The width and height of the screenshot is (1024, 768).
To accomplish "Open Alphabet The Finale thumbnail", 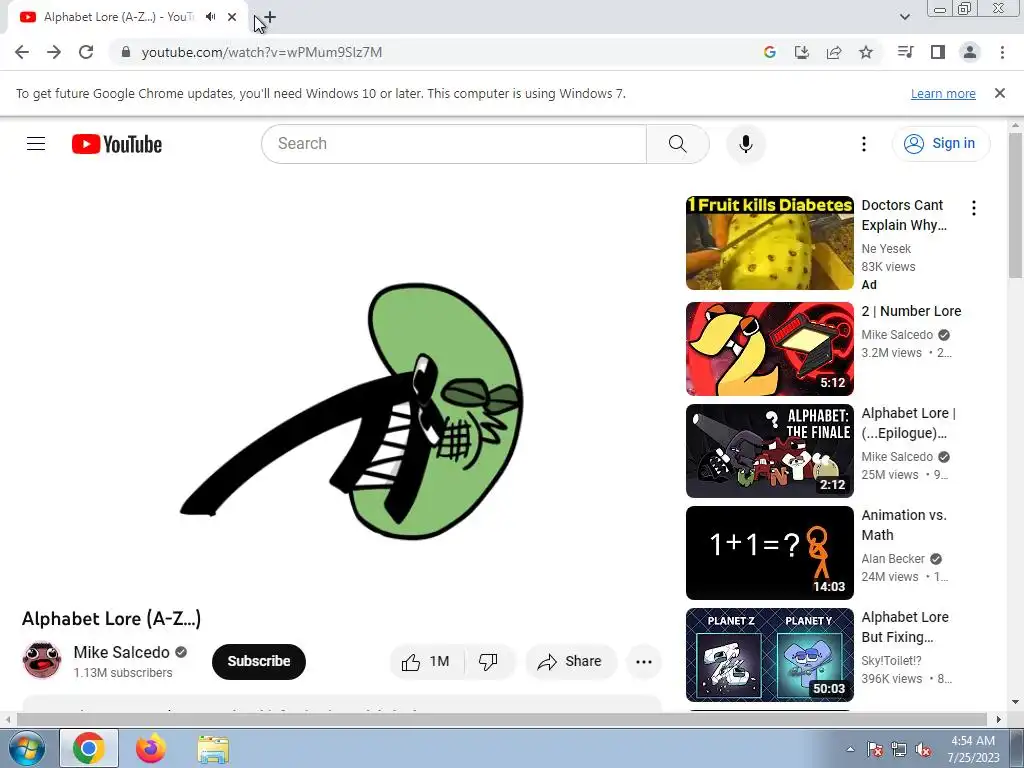I will (x=769, y=451).
